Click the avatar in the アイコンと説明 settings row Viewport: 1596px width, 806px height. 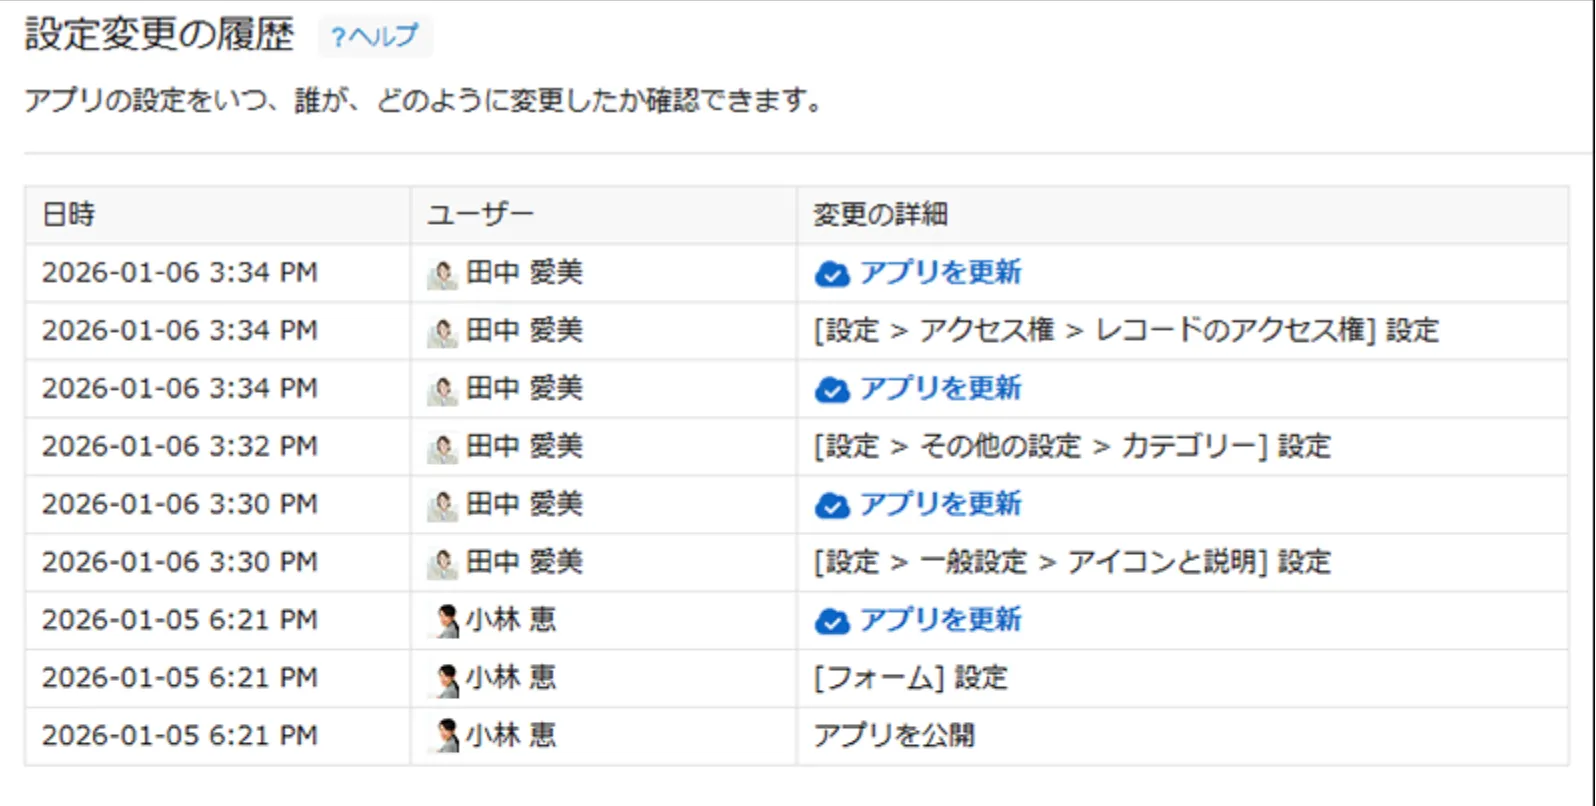(442, 563)
